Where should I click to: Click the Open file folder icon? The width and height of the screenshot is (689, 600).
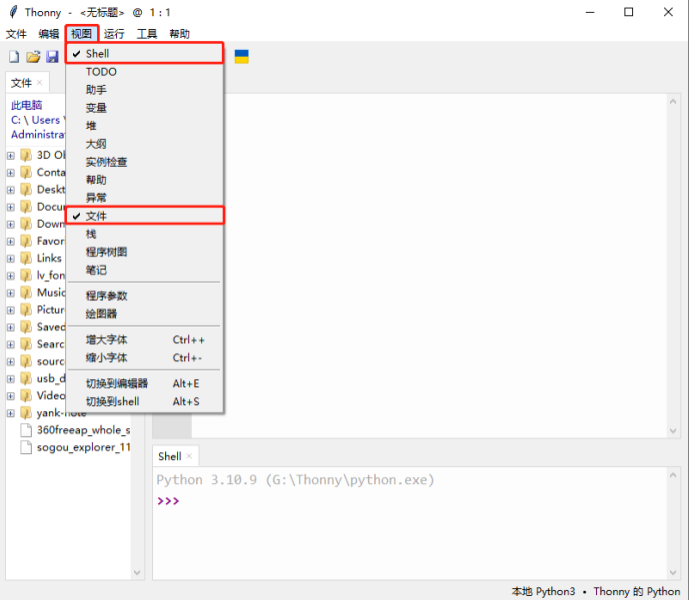(33, 57)
